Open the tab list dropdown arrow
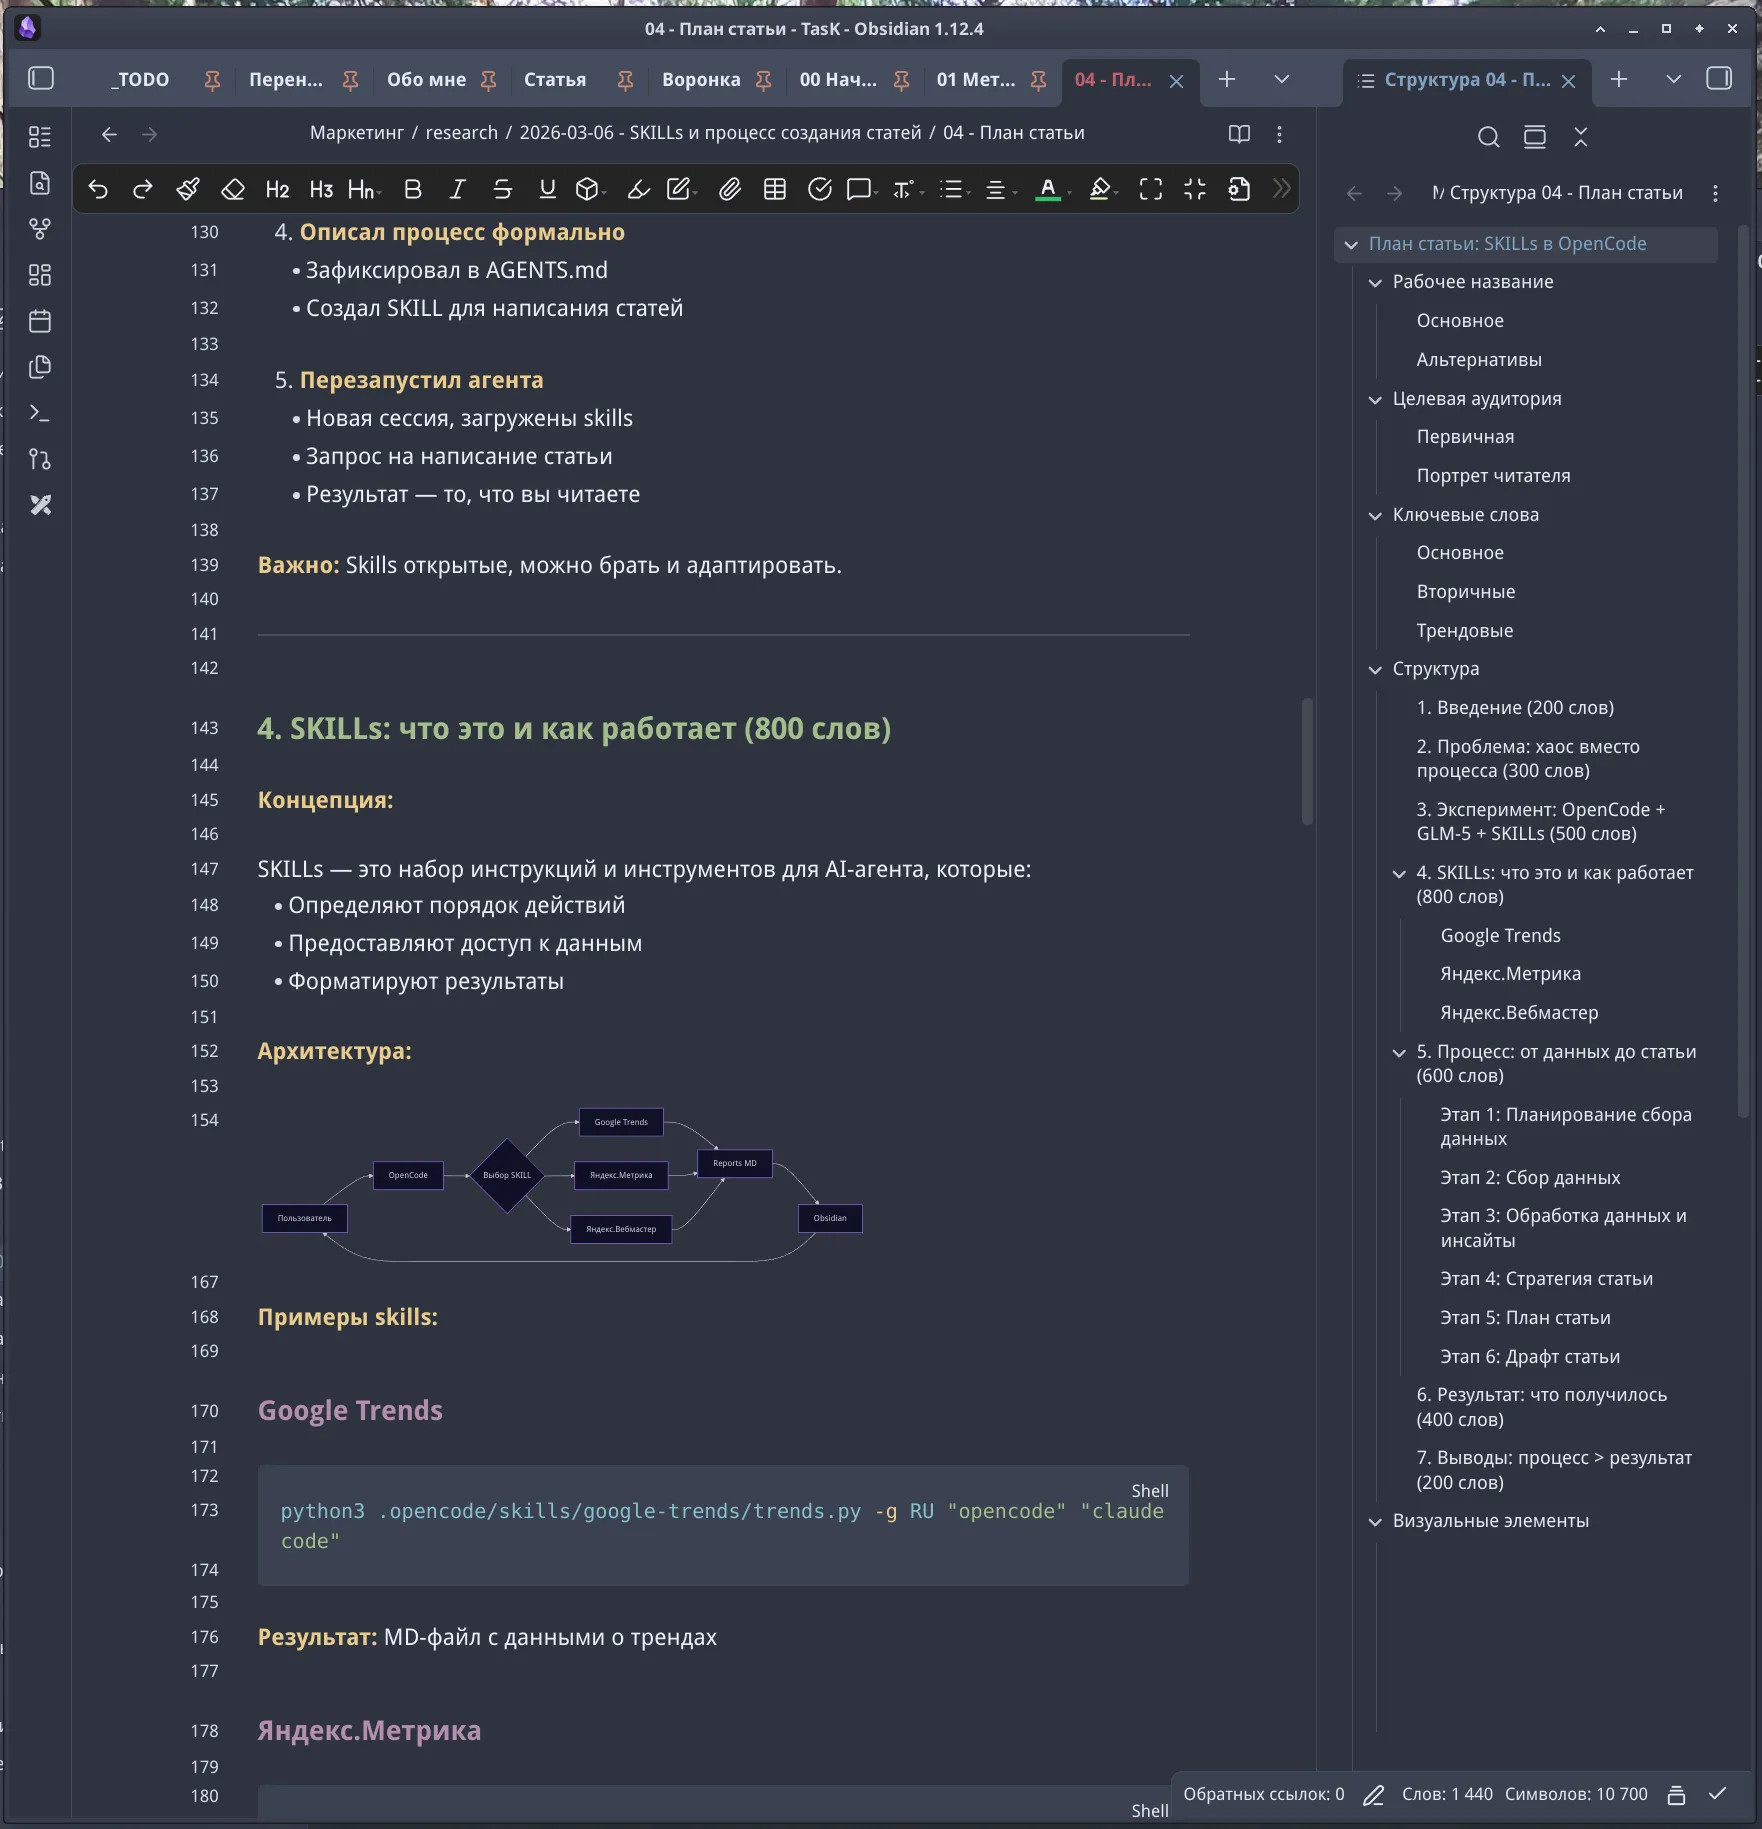1762x1829 pixels. (x=1281, y=79)
